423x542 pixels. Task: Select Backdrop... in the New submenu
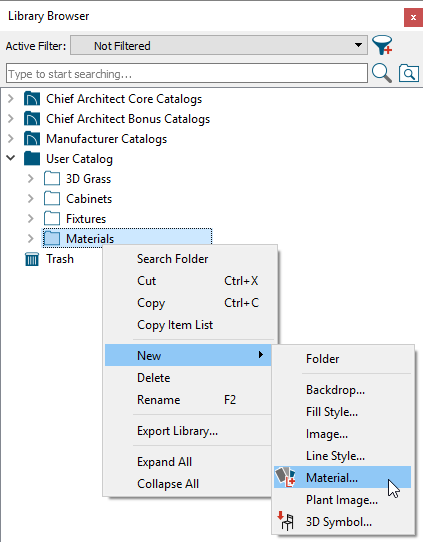pos(342,390)
